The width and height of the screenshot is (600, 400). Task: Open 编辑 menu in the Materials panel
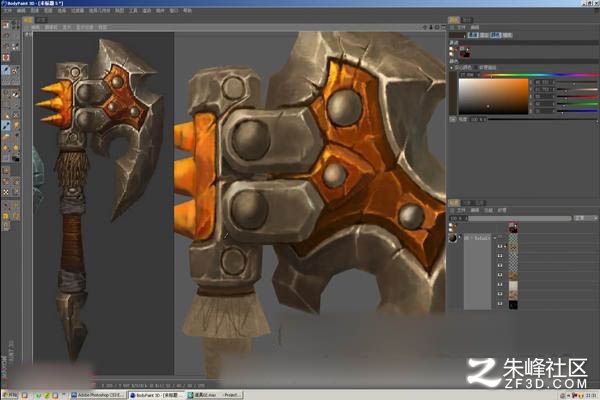point(475,211)
